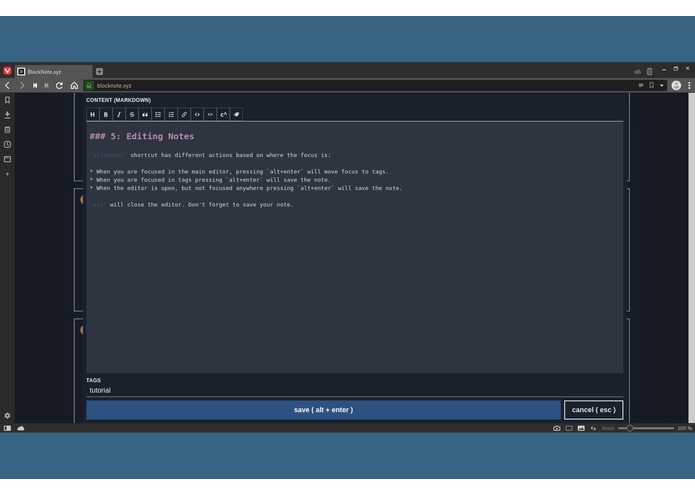695x494 pixels.
Task: Bookmark this page from the address bar
Action: click(652, 86)
